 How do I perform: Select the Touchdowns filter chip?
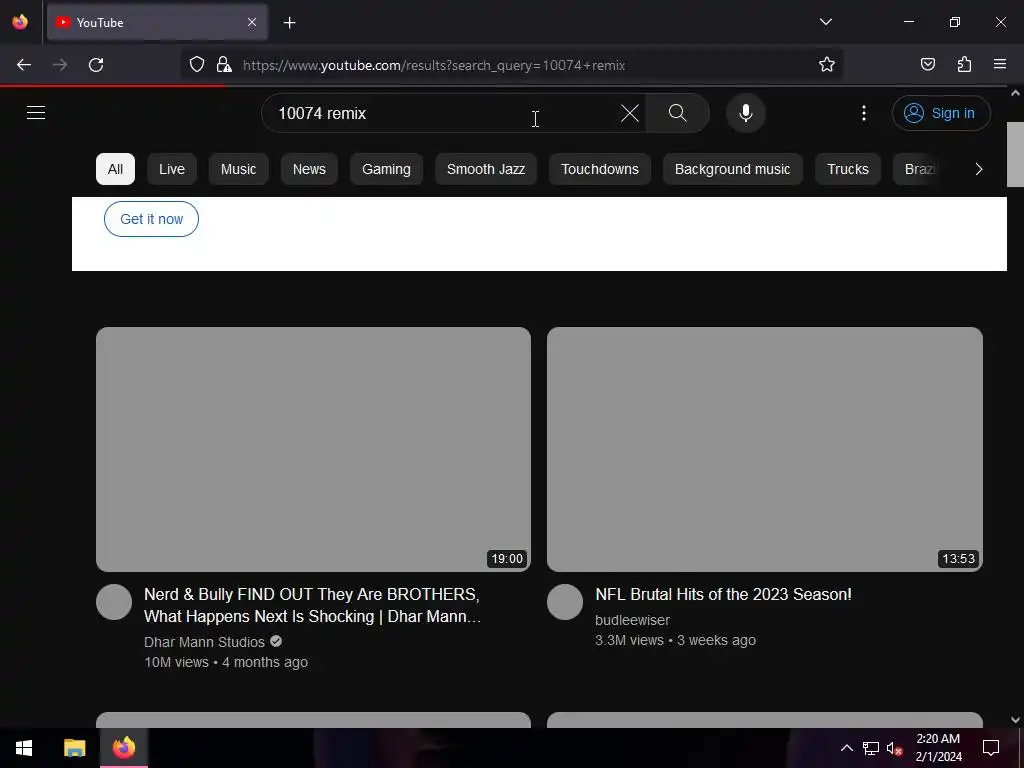click(x=600, y=169)
